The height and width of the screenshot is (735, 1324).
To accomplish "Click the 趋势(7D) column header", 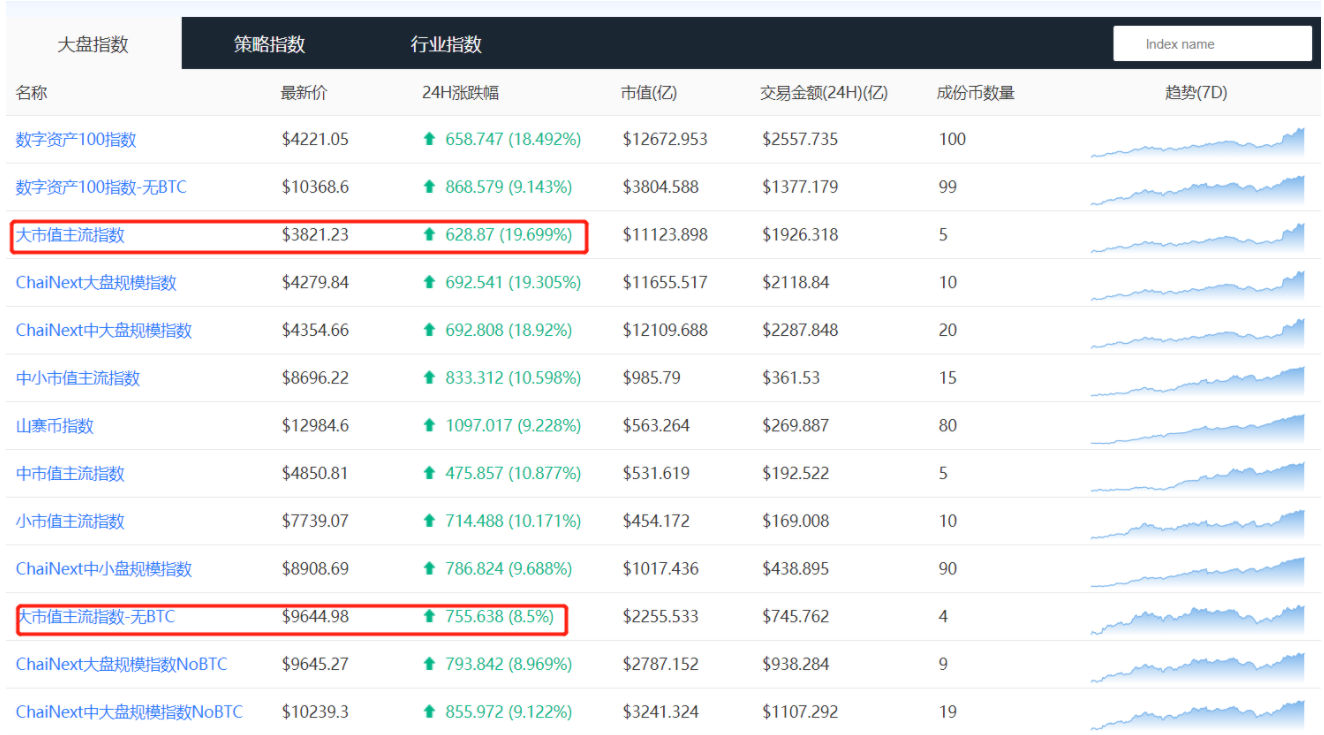I will 1196,93.
